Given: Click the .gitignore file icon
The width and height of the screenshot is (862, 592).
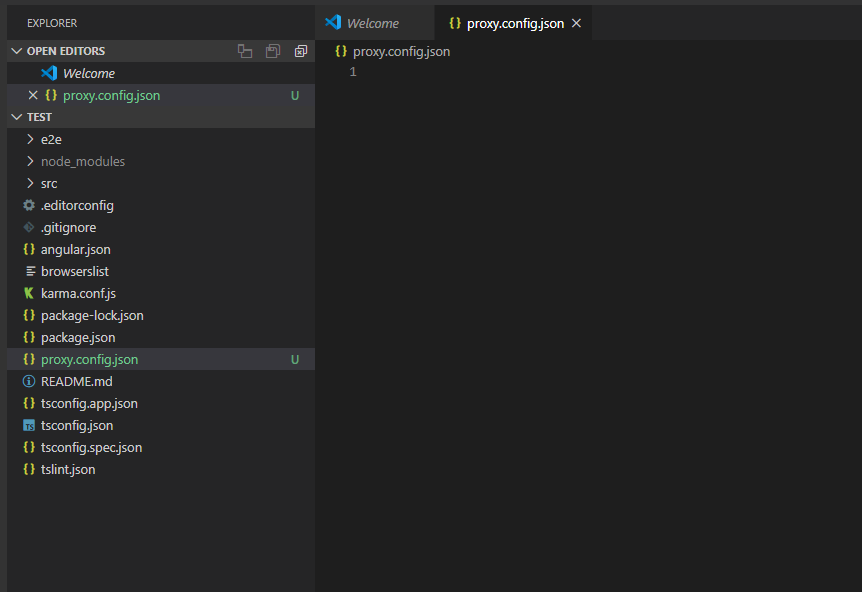Looking at the screenshot, I should (29, 227).
